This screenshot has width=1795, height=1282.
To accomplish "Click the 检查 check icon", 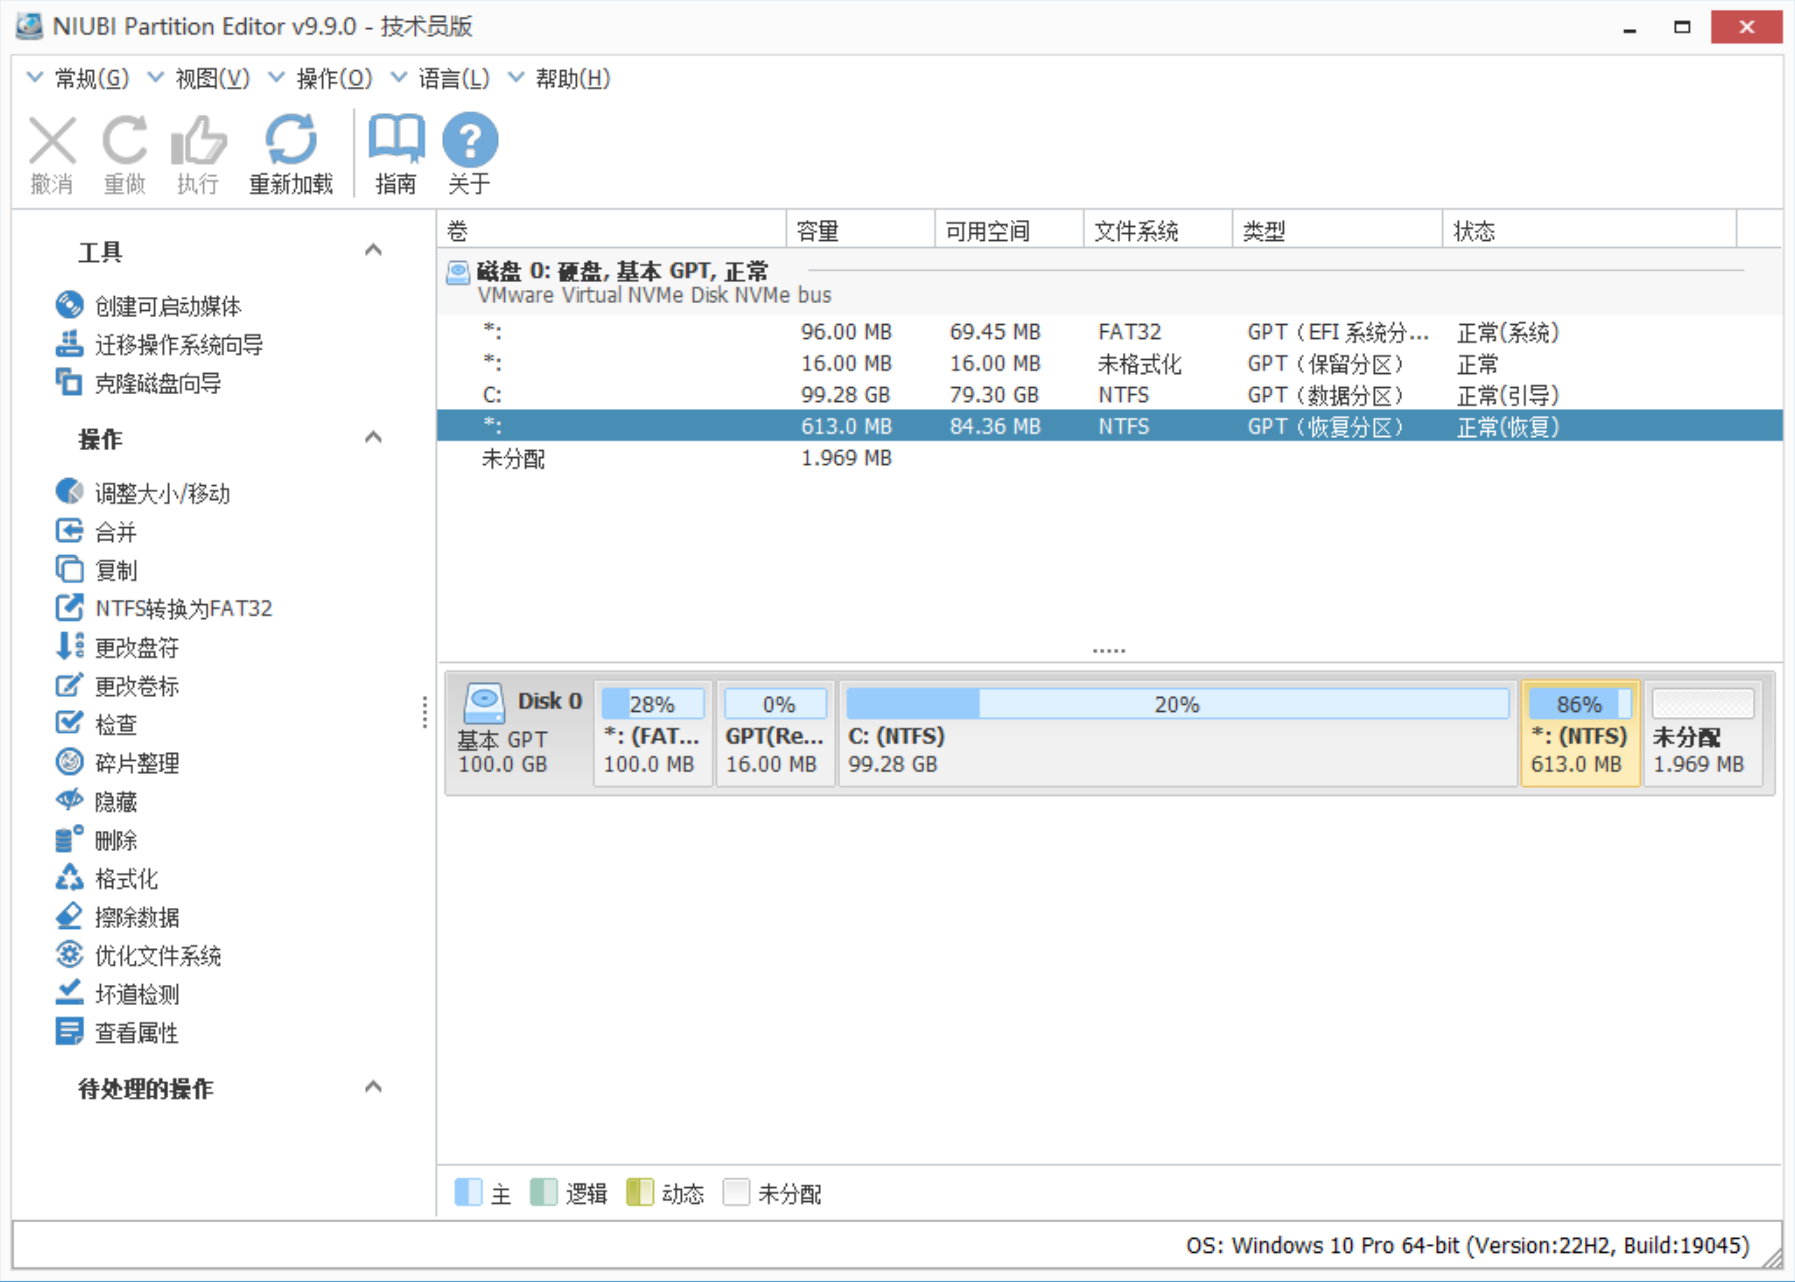I will coord(69,723).
